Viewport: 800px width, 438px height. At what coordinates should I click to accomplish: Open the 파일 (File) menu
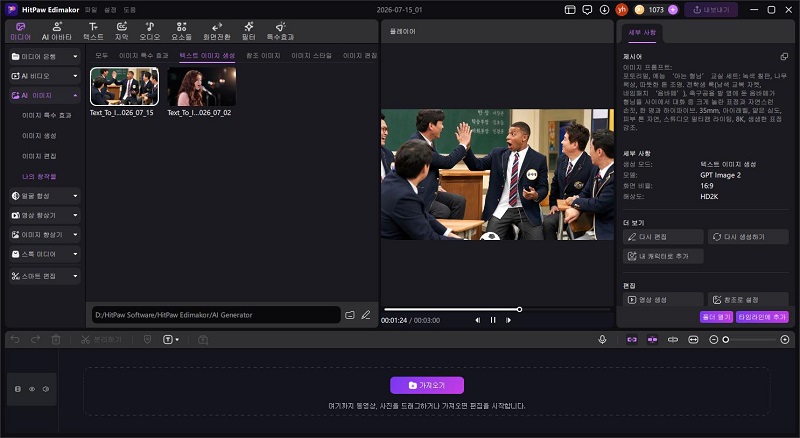click(91, 10)
